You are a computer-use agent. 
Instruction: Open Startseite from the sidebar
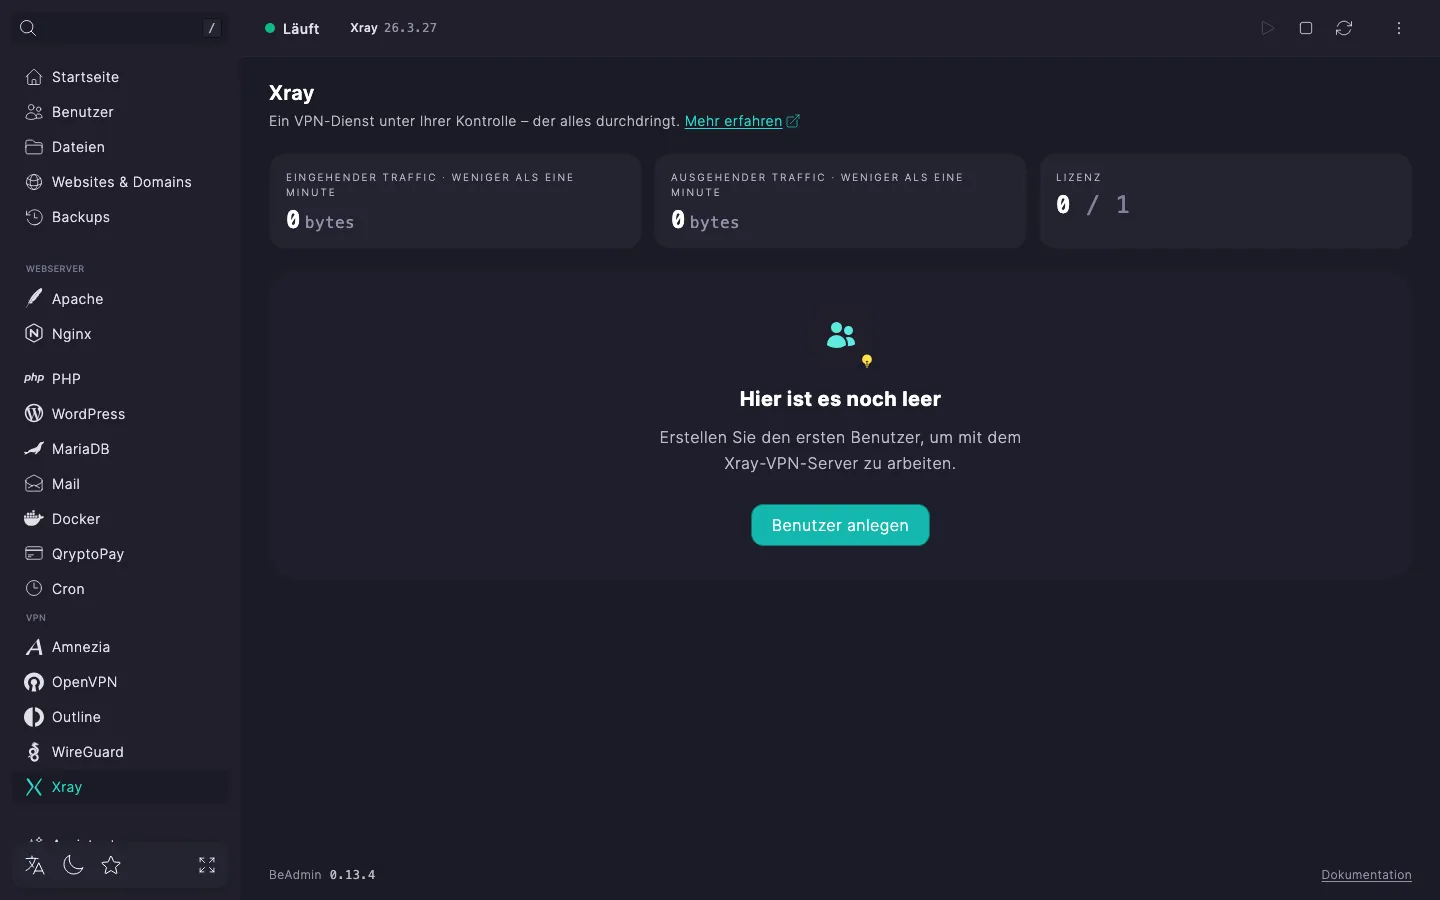(x=120, y=77)
